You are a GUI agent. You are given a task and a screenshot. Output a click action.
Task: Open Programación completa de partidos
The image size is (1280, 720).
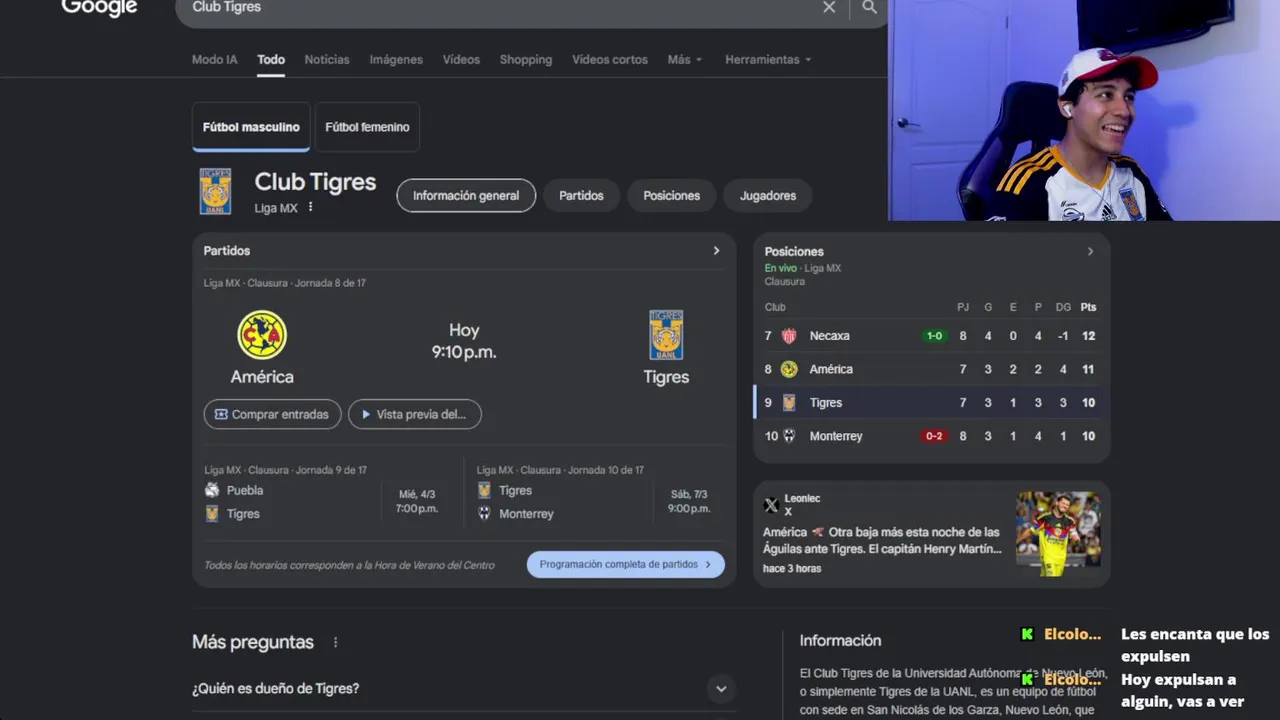626,564
